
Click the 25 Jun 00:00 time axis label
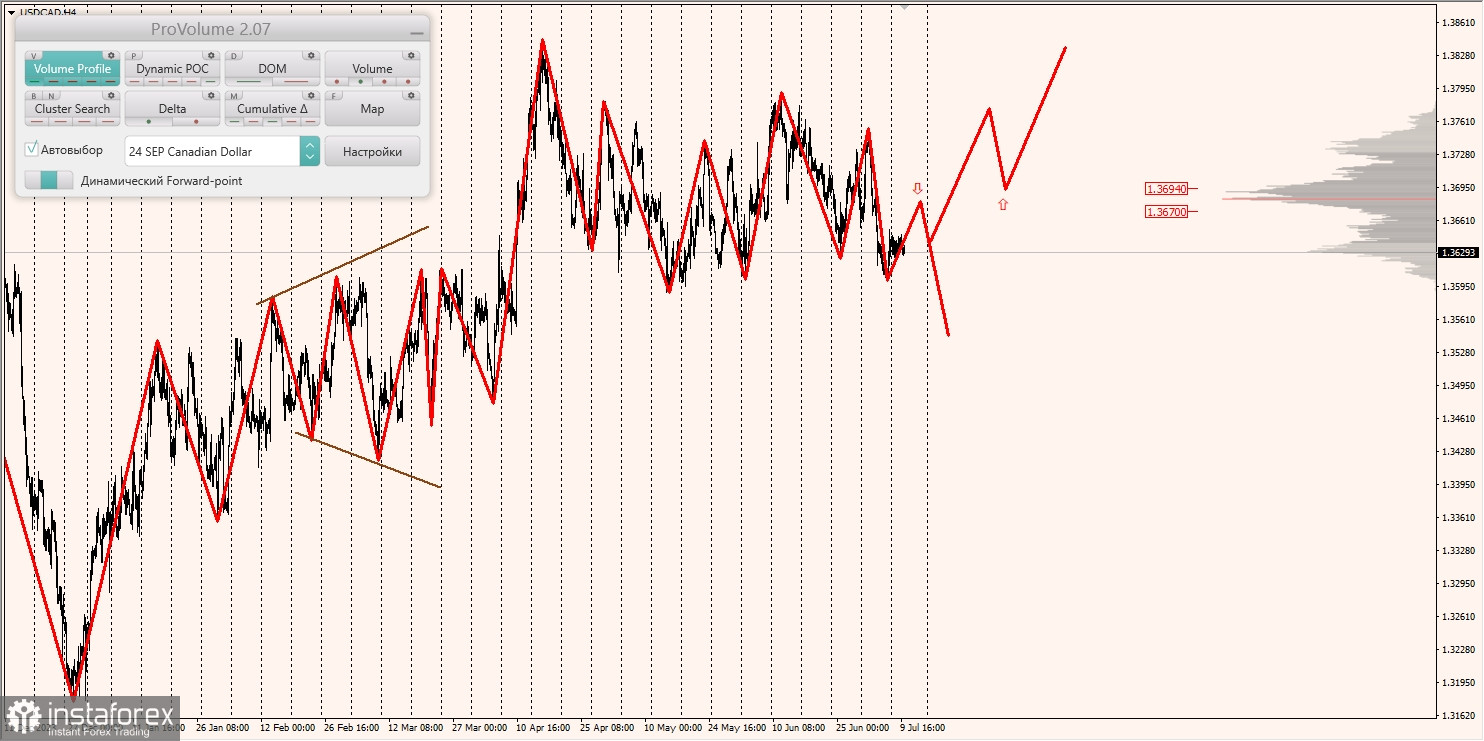point(862,728)
